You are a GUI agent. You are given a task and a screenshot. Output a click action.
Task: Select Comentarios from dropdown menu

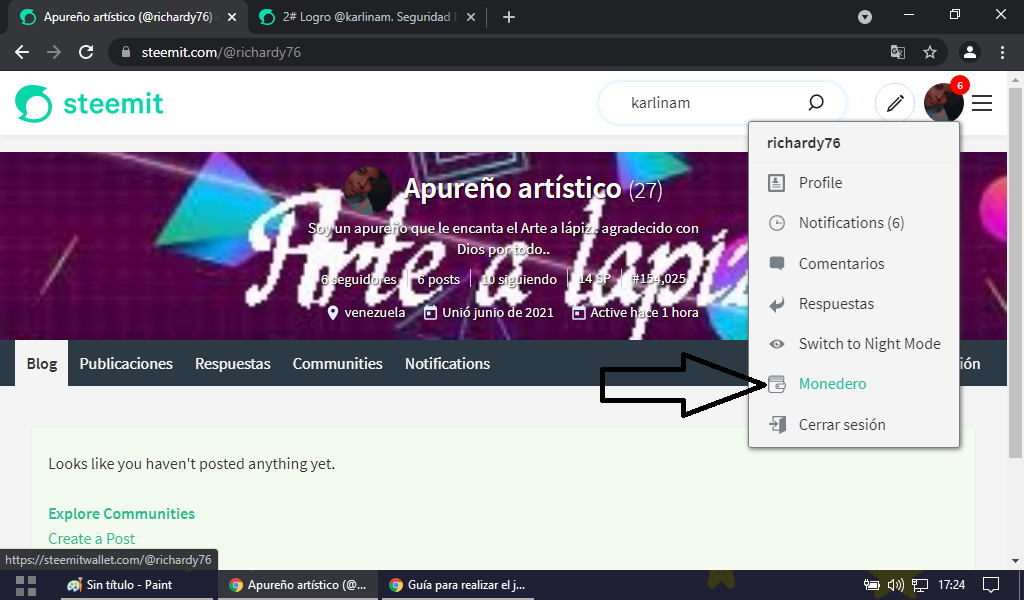pos(854,264)
